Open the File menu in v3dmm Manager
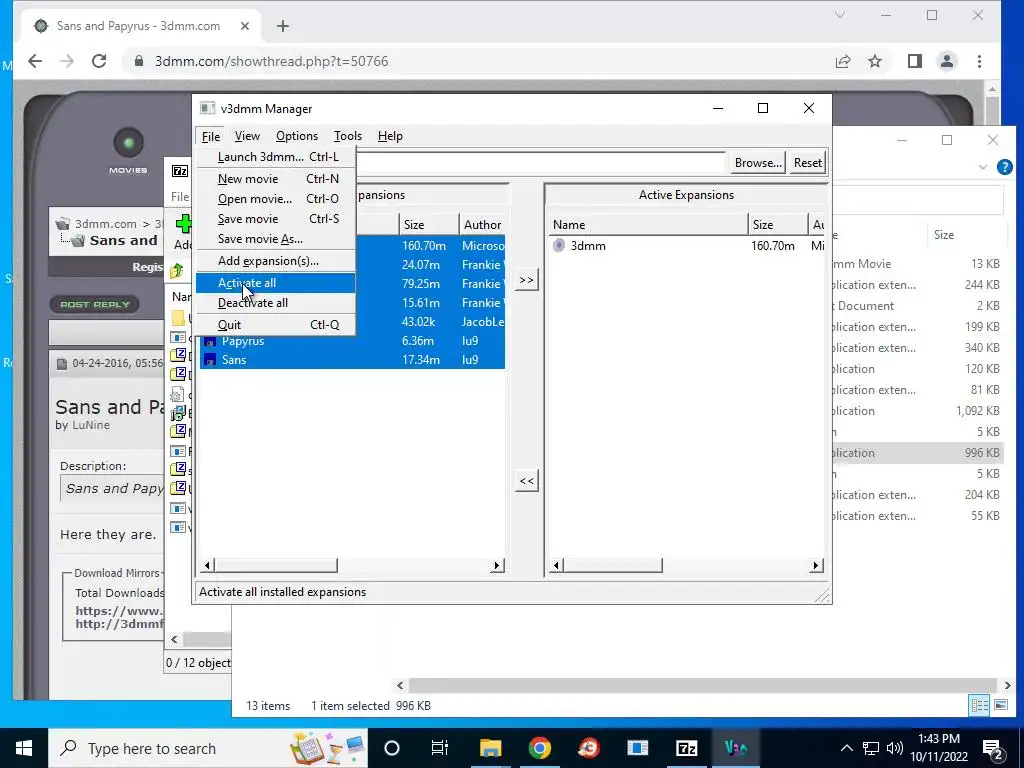 210,136
